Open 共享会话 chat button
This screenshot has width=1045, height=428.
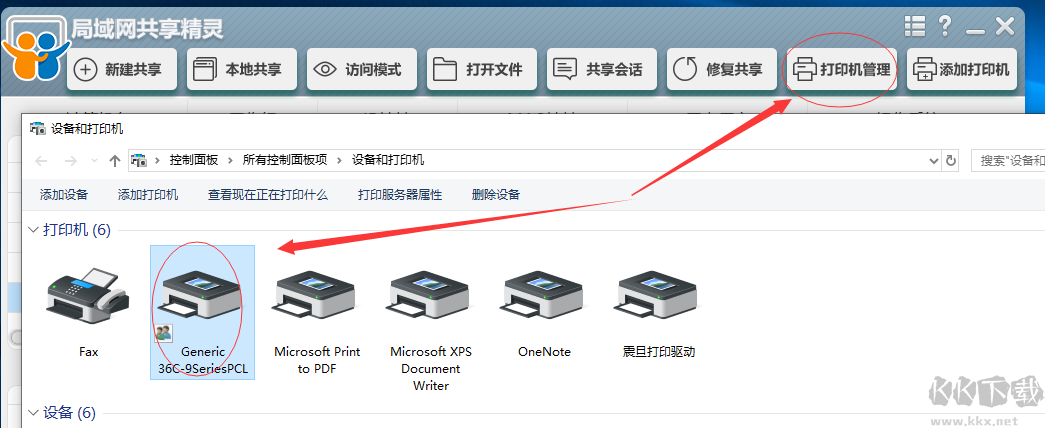point(602,69)
